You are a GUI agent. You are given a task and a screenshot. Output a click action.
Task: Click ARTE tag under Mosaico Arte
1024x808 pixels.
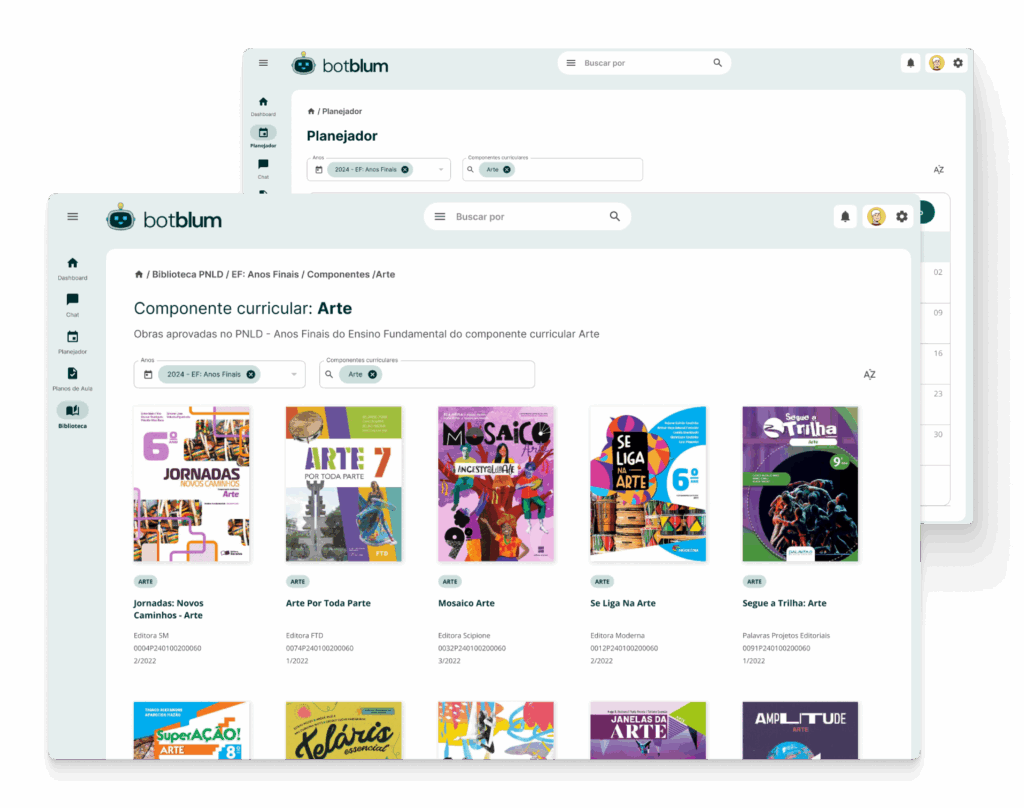(x=449, y=581)
